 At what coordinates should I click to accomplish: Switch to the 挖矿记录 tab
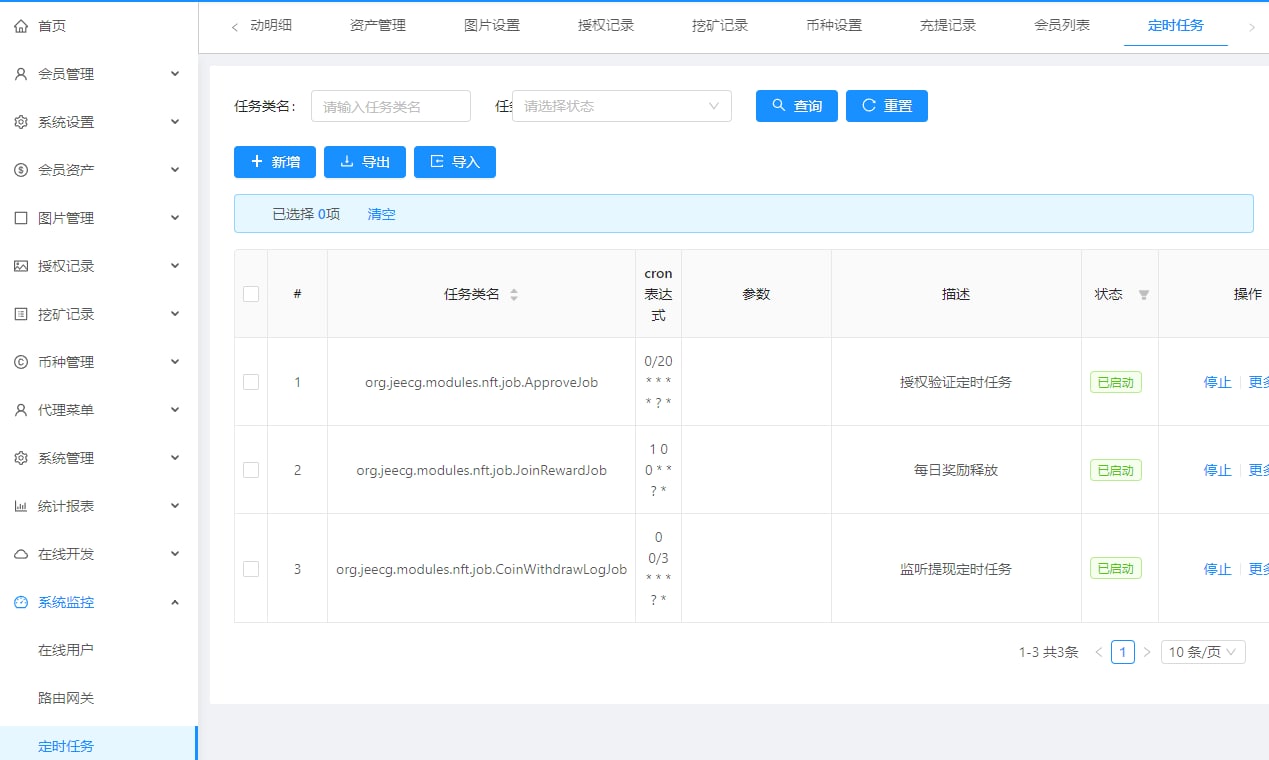pyautogui.click(x=720, y=26)
